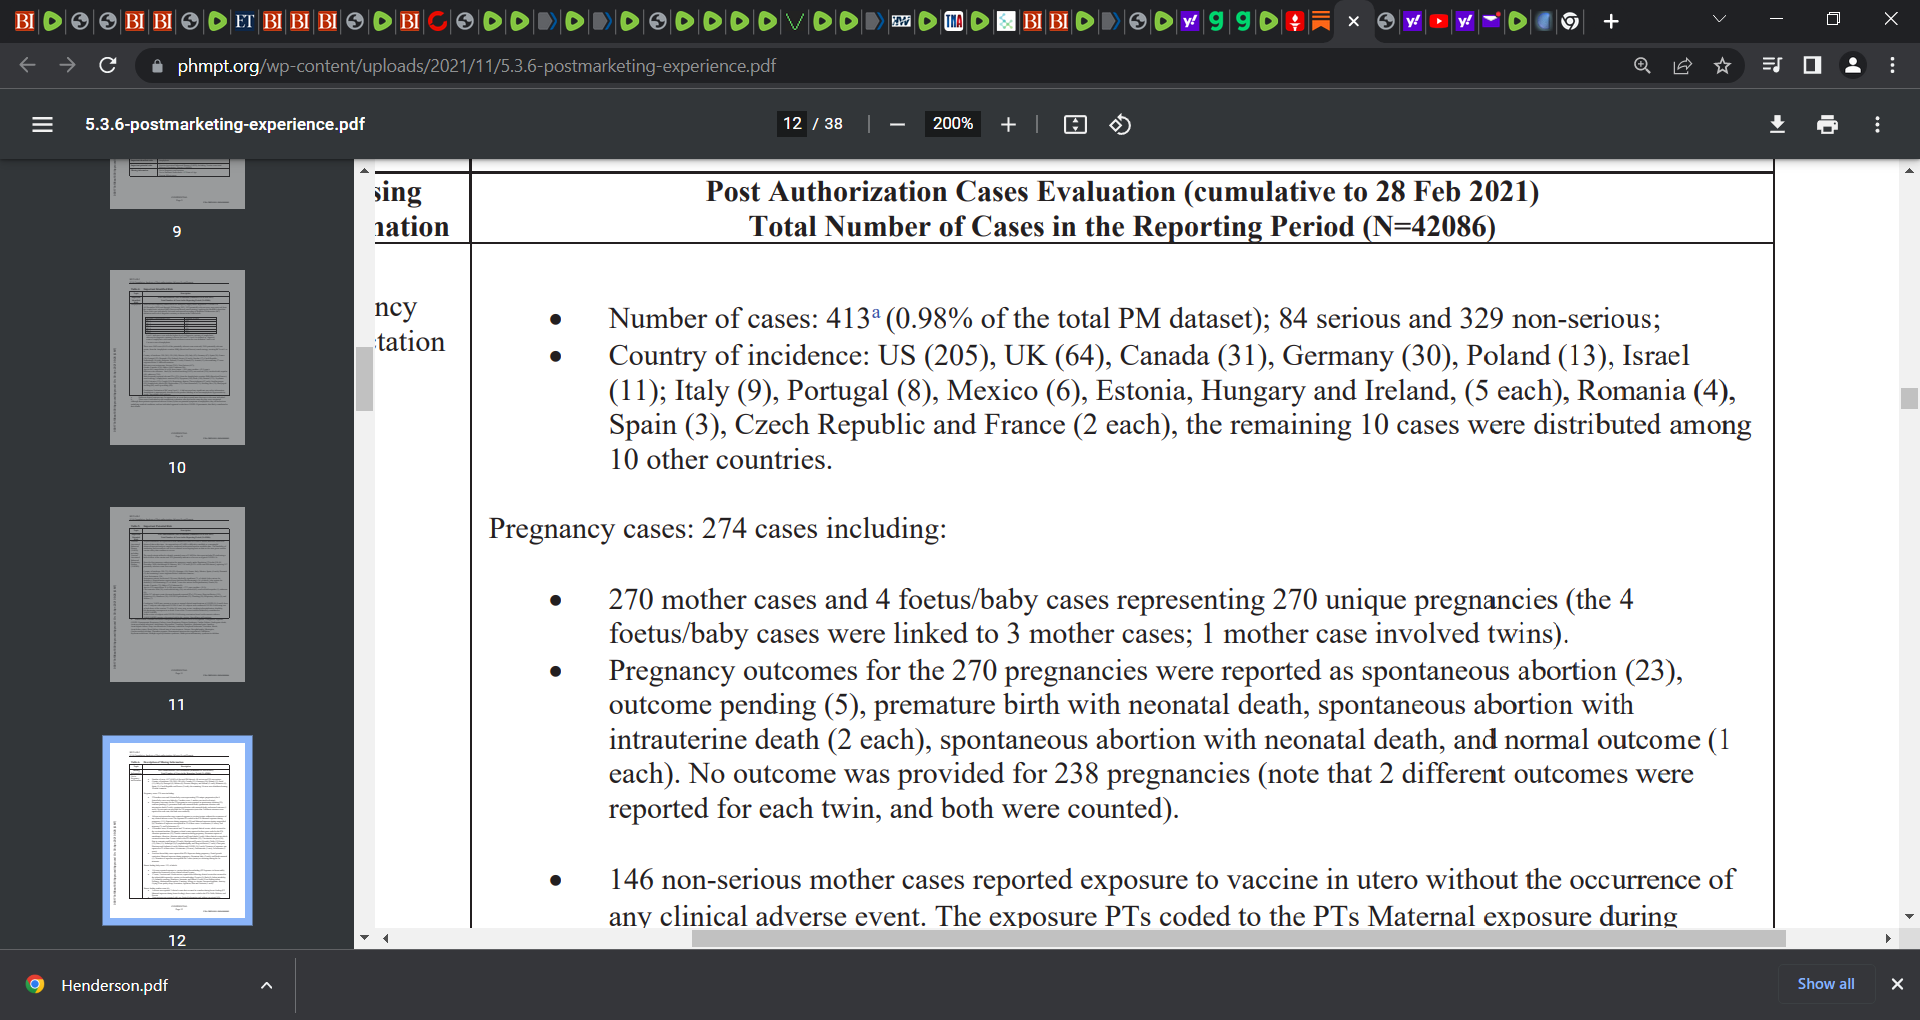Expand the tab search dropdown
This screenshot has height=1020, width=1920.
tap(1719, 19)
